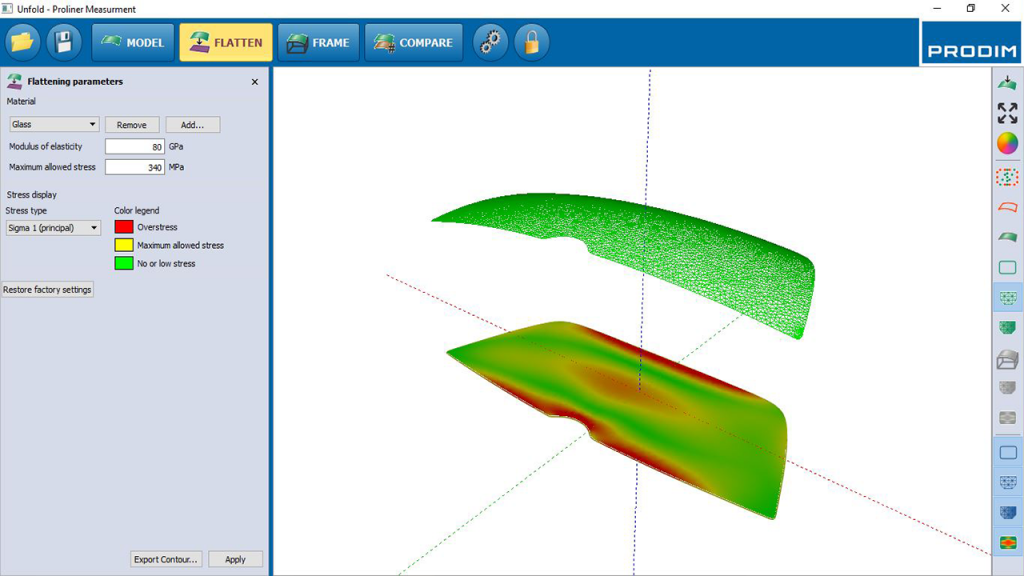
Task: Fit view with the four-arrows icon
Action: pos(1007,113)
